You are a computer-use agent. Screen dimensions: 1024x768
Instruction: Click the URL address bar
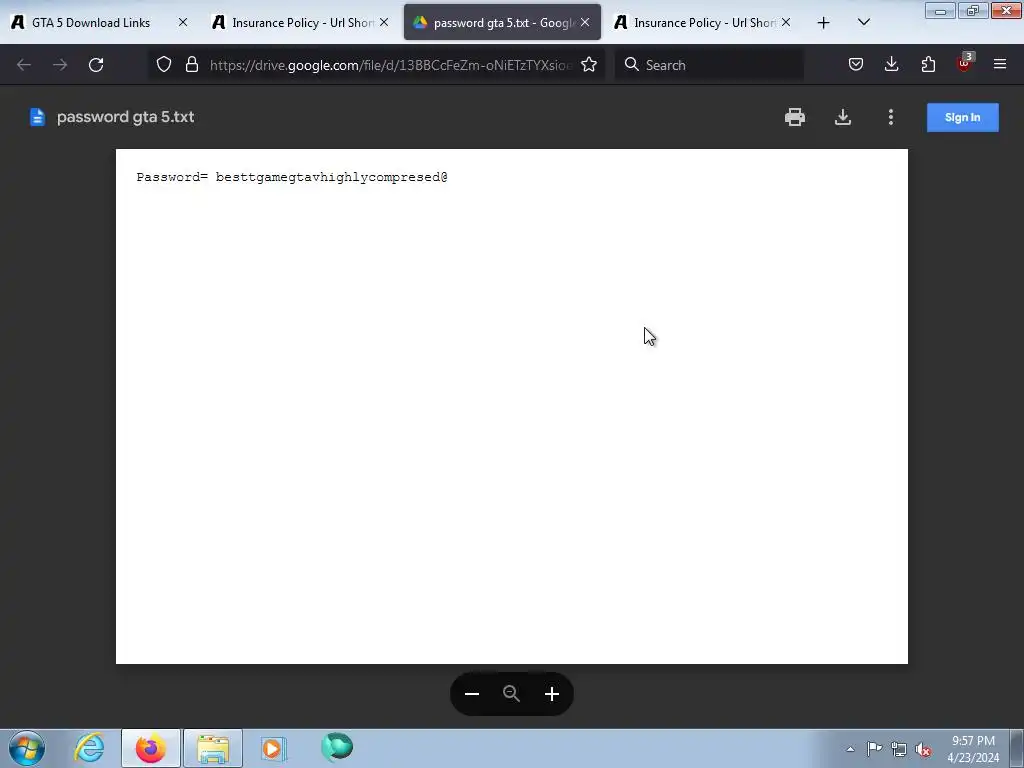pyautogui.click(x=391, y=65)
